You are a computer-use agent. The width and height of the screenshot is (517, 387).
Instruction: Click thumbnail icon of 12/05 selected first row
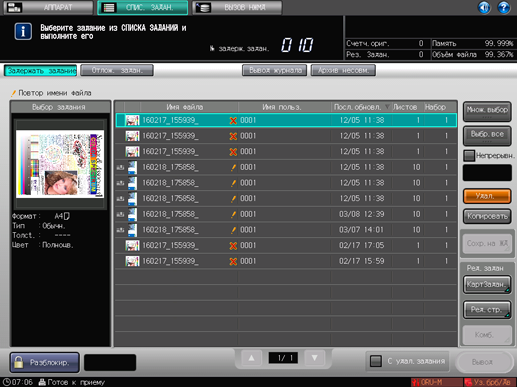point(132,120)
